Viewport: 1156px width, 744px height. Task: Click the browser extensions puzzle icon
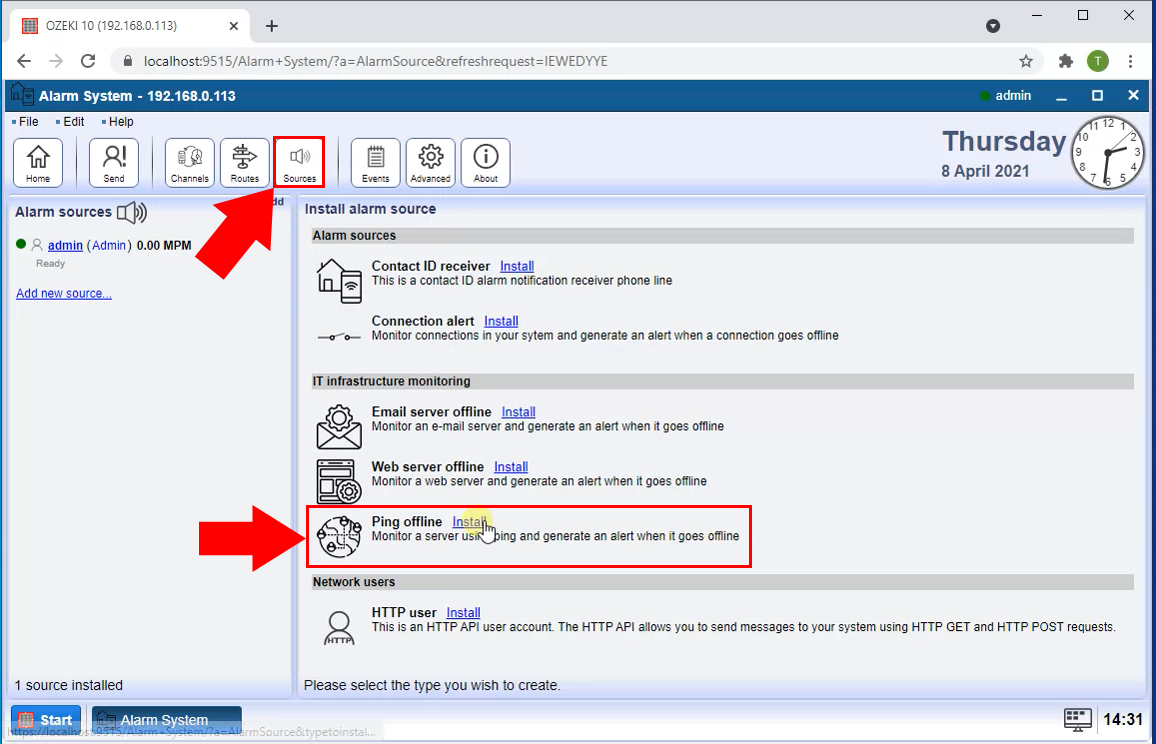[x=1065, y=61]
